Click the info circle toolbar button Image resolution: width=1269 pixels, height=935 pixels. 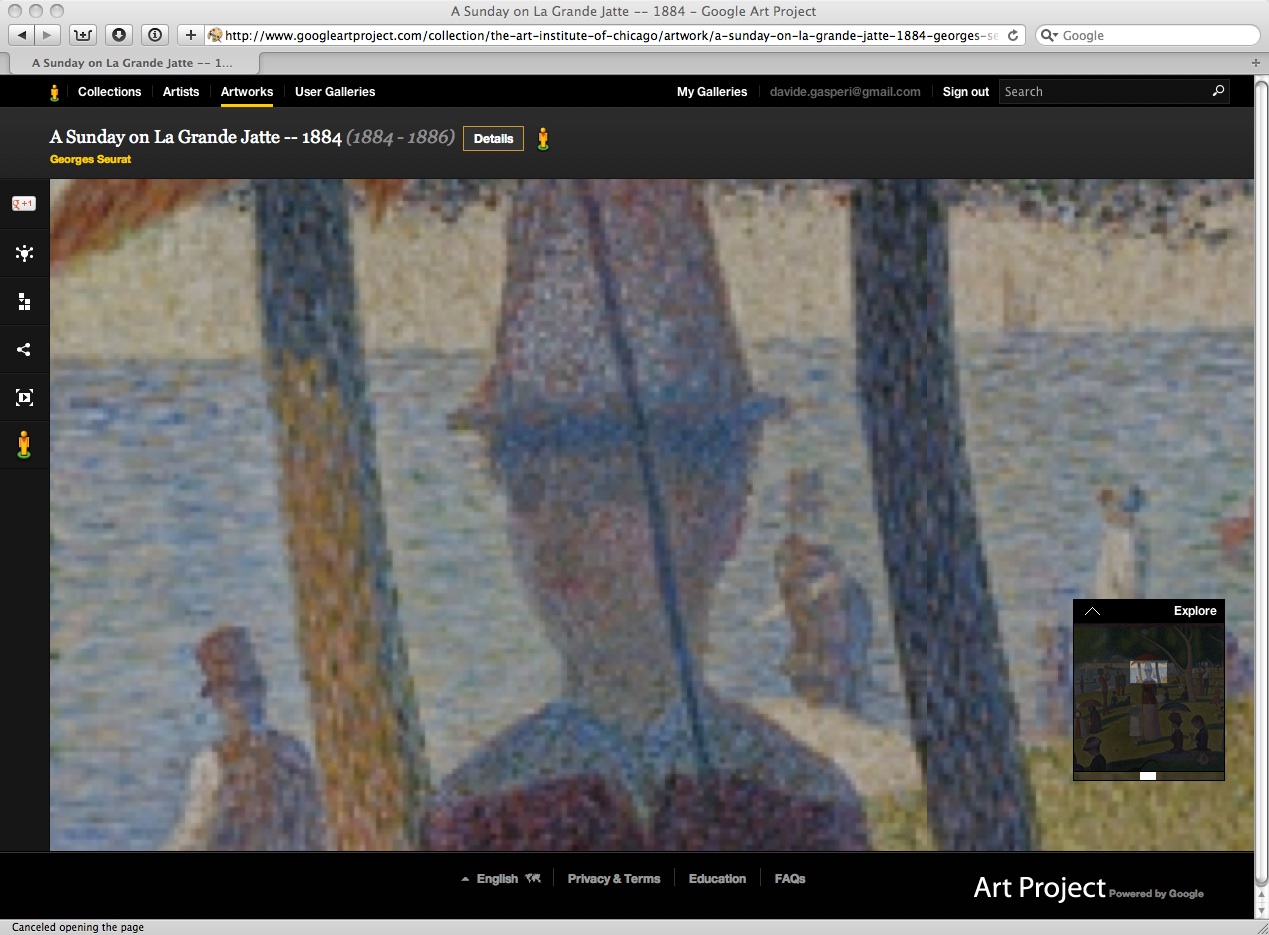pyautogui.click(x=155, y=35)
